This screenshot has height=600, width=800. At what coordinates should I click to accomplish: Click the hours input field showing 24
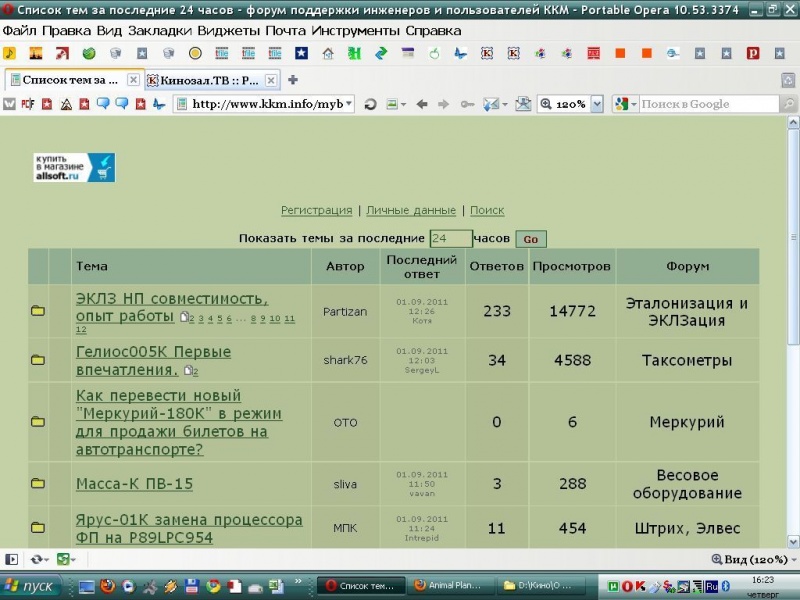[450, 238]
